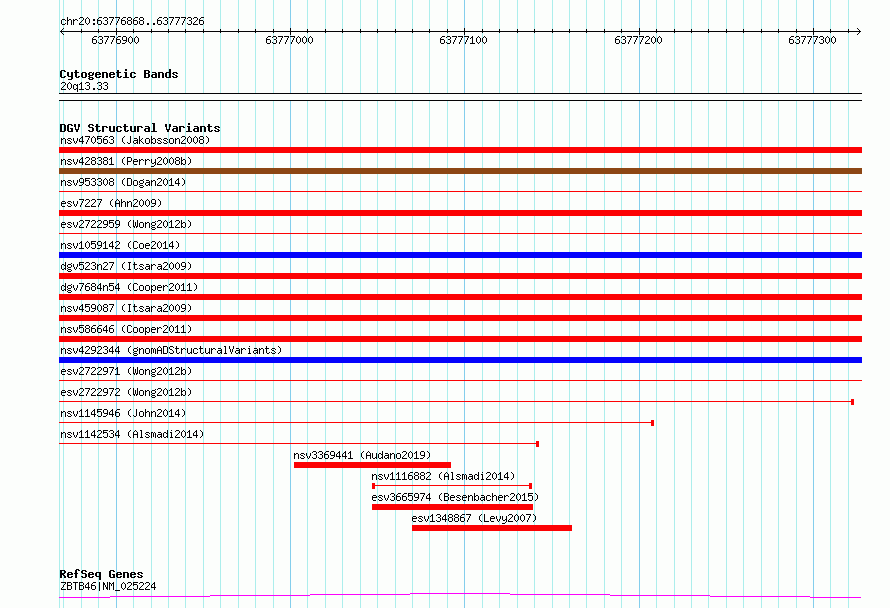Click the thin line for nsv1116882
Viewport: 890px width, 608px height.
452,486
